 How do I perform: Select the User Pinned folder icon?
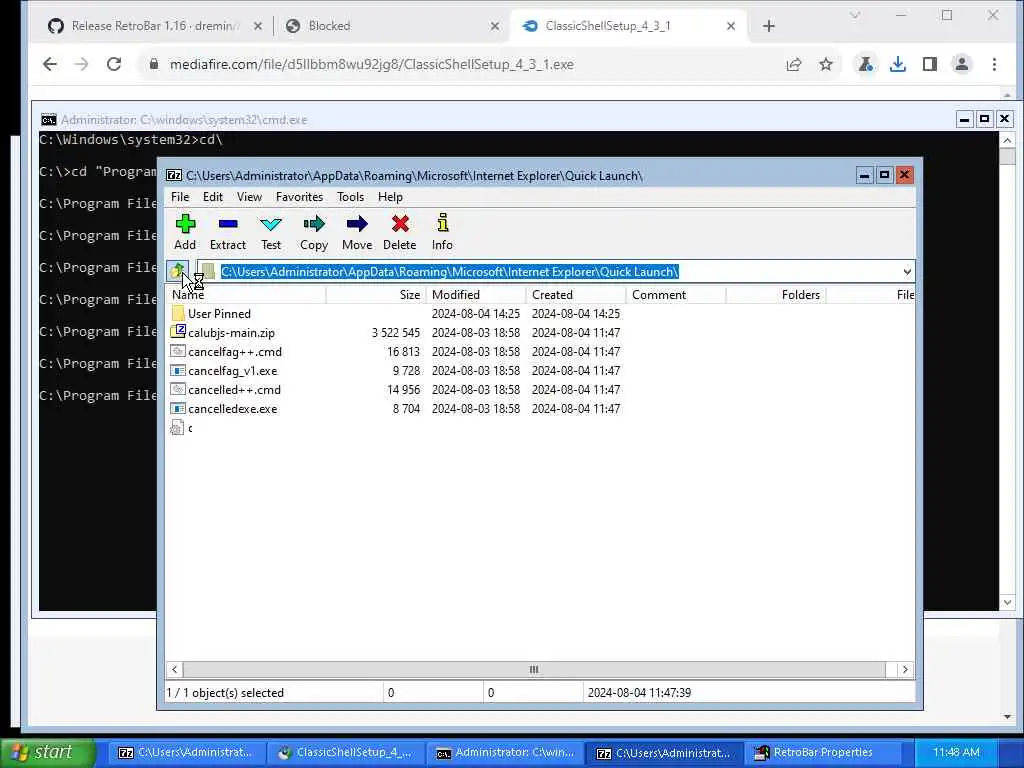click(x=178, y=313)
